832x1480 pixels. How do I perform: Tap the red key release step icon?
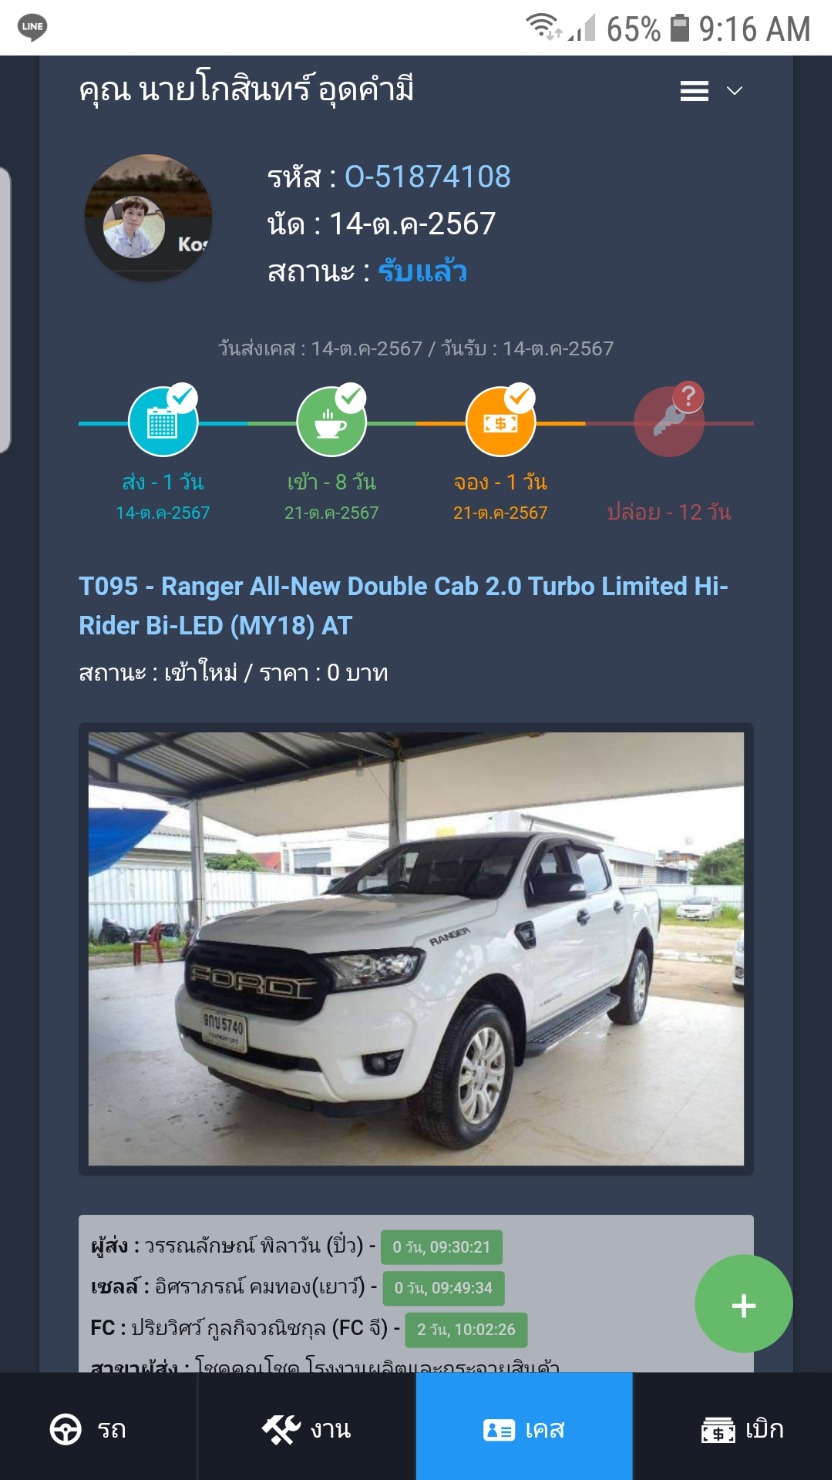pos(670,422)
